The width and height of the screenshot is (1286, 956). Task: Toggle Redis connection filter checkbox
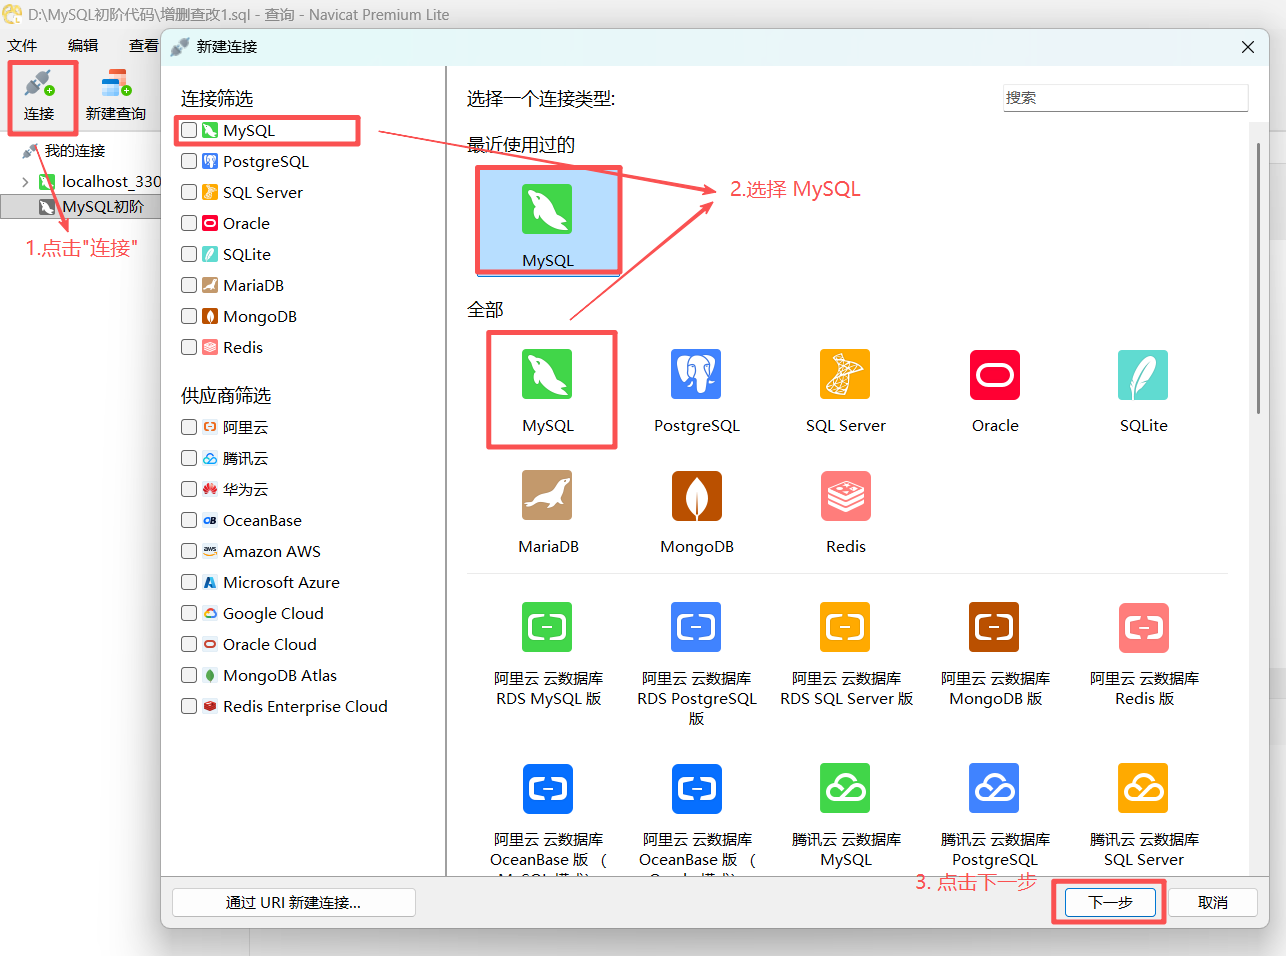pyautogui.click(x=189, y=347)
